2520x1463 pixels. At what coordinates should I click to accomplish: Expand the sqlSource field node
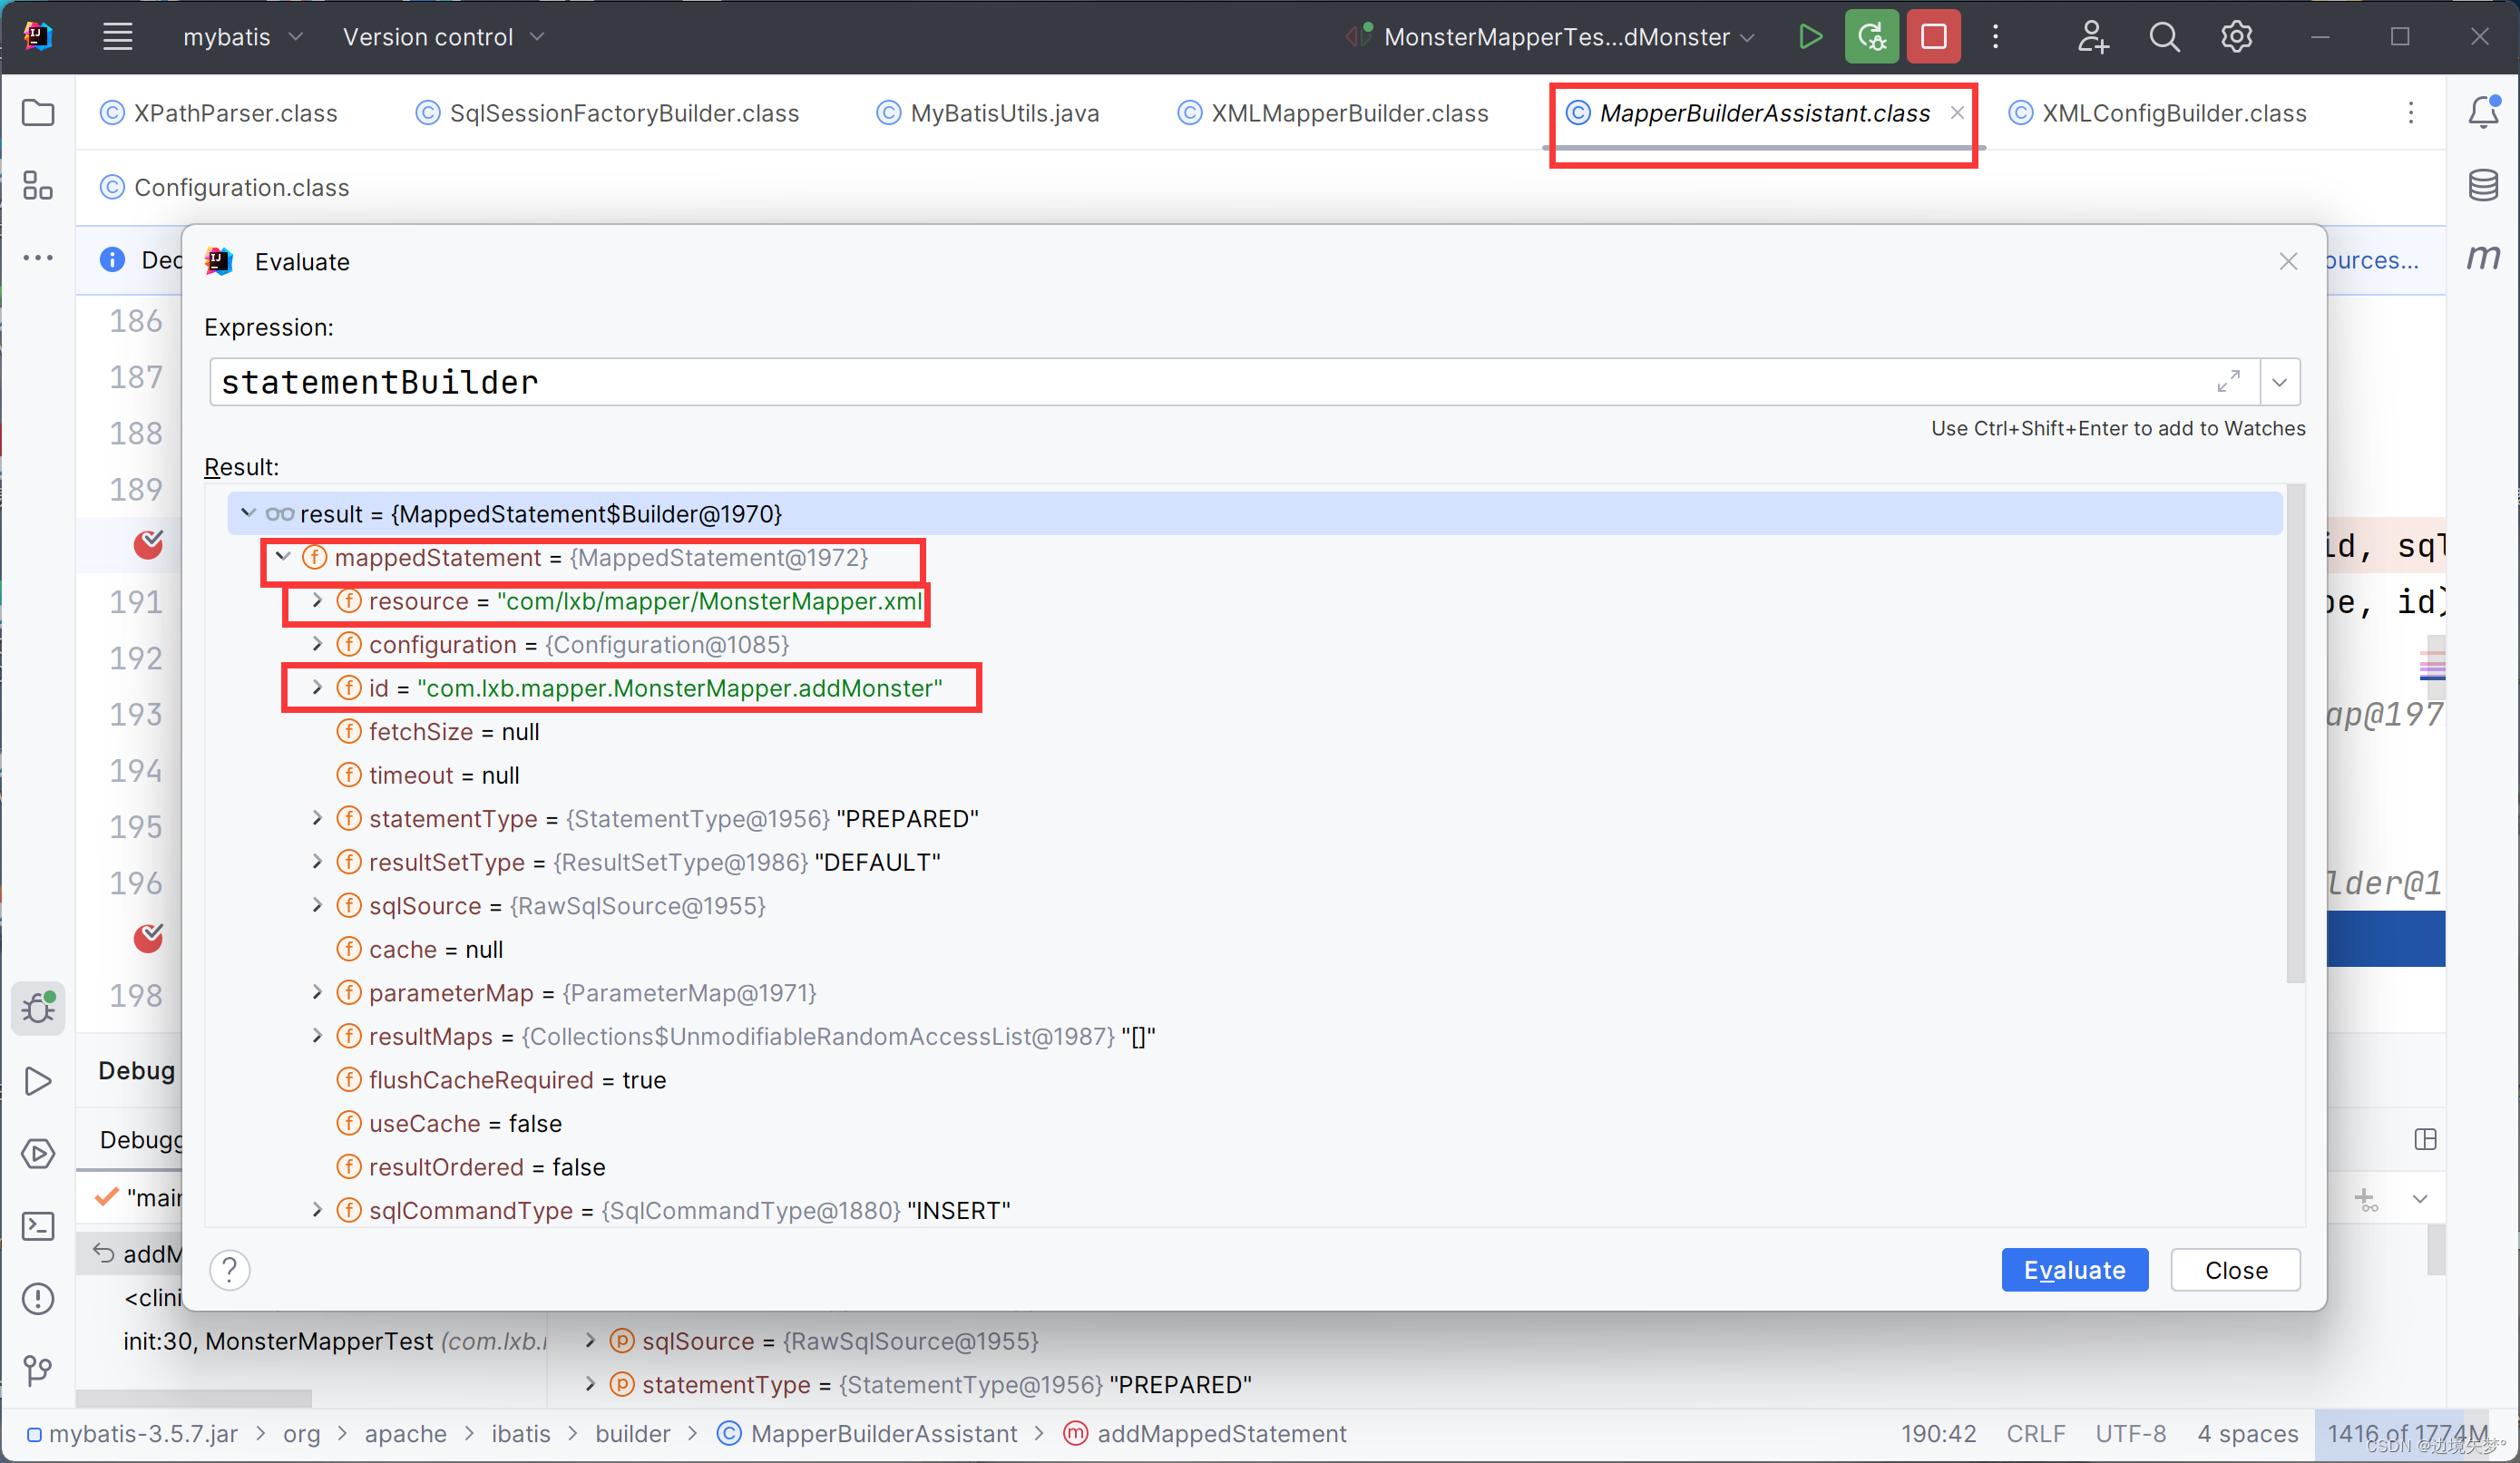pos(317,905)
